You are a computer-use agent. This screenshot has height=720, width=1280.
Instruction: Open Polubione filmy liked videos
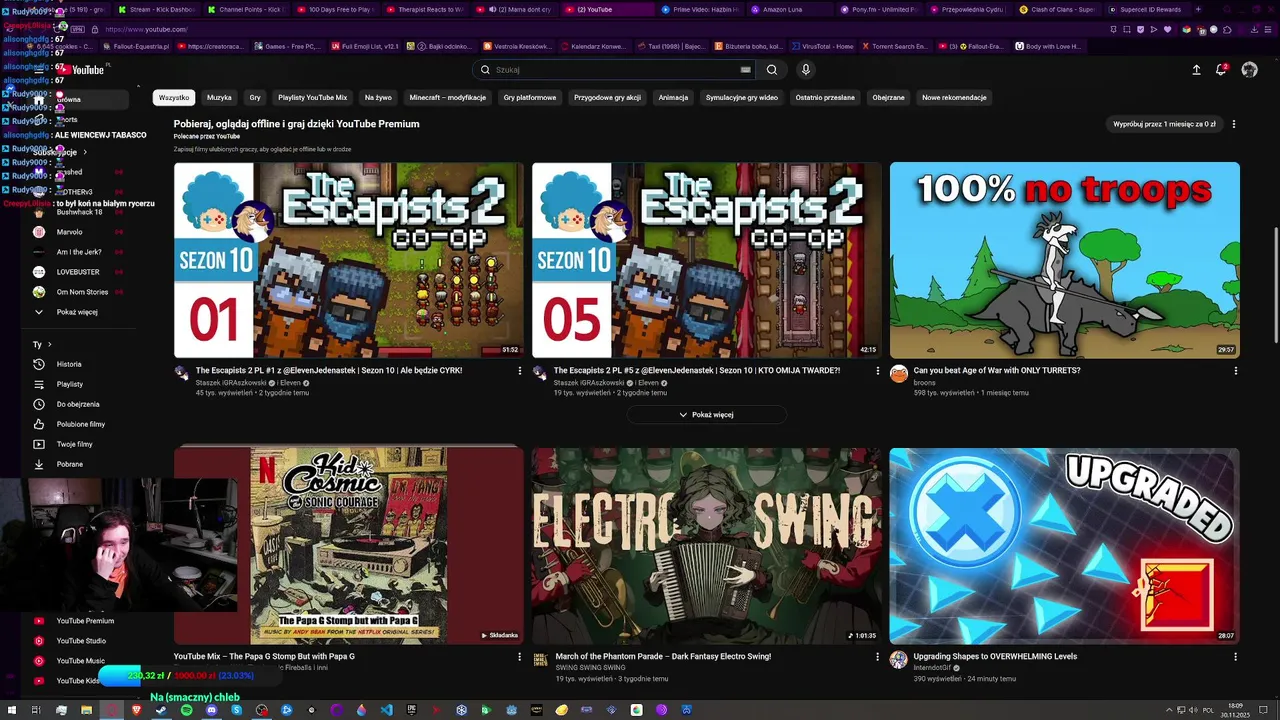80,424
